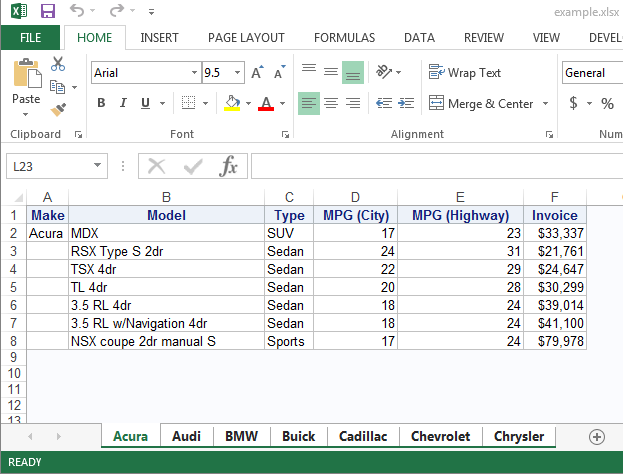The image size is (623, 474).
Task: Expand the Merge & Center dropdown arrow
Action: pyautogui.click(x=545, y=103)
